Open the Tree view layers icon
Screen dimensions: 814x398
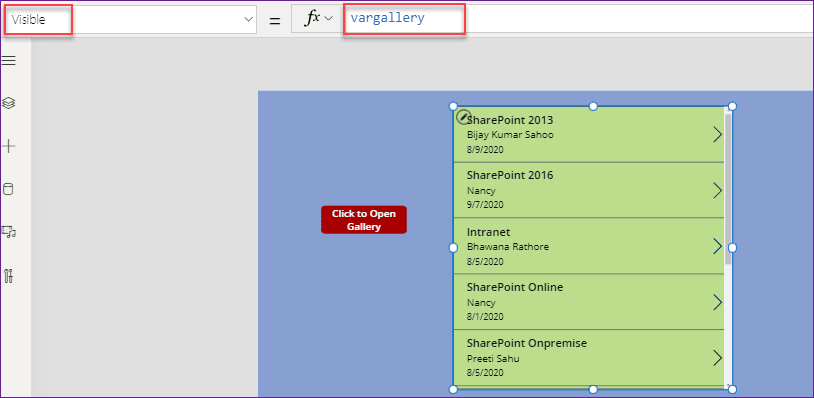[9, 103]
